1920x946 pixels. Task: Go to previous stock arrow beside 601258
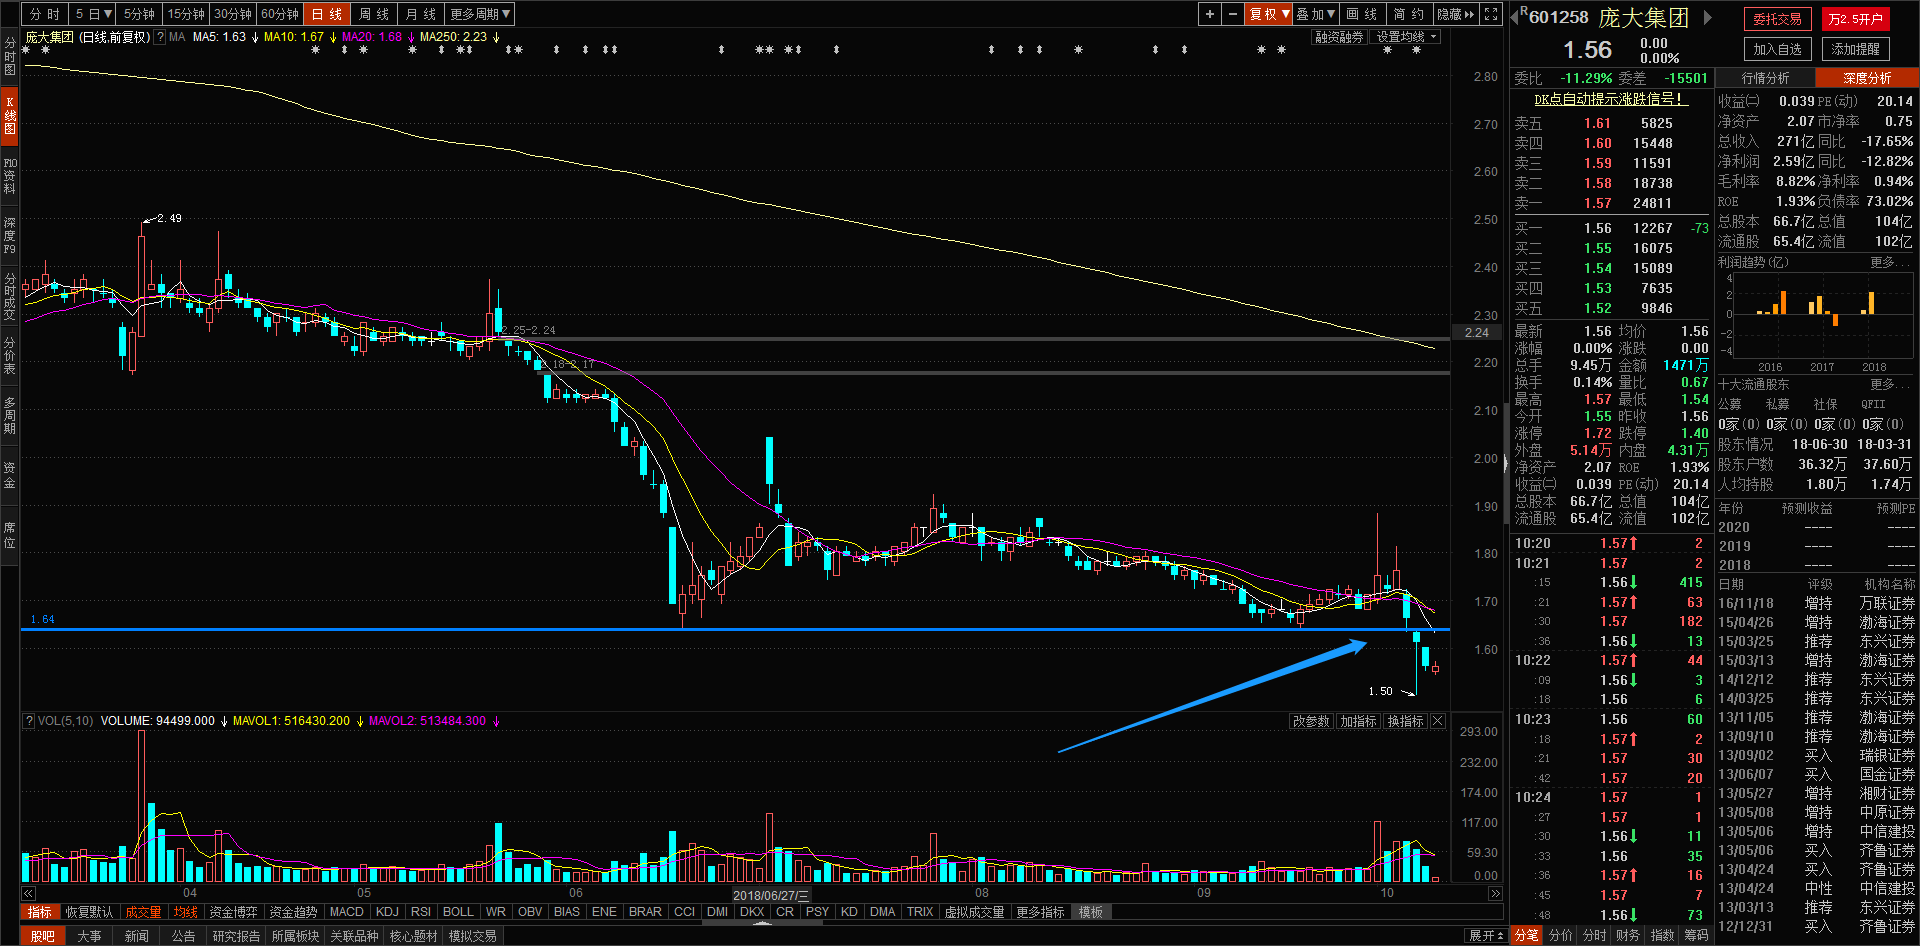point(1515,17)
